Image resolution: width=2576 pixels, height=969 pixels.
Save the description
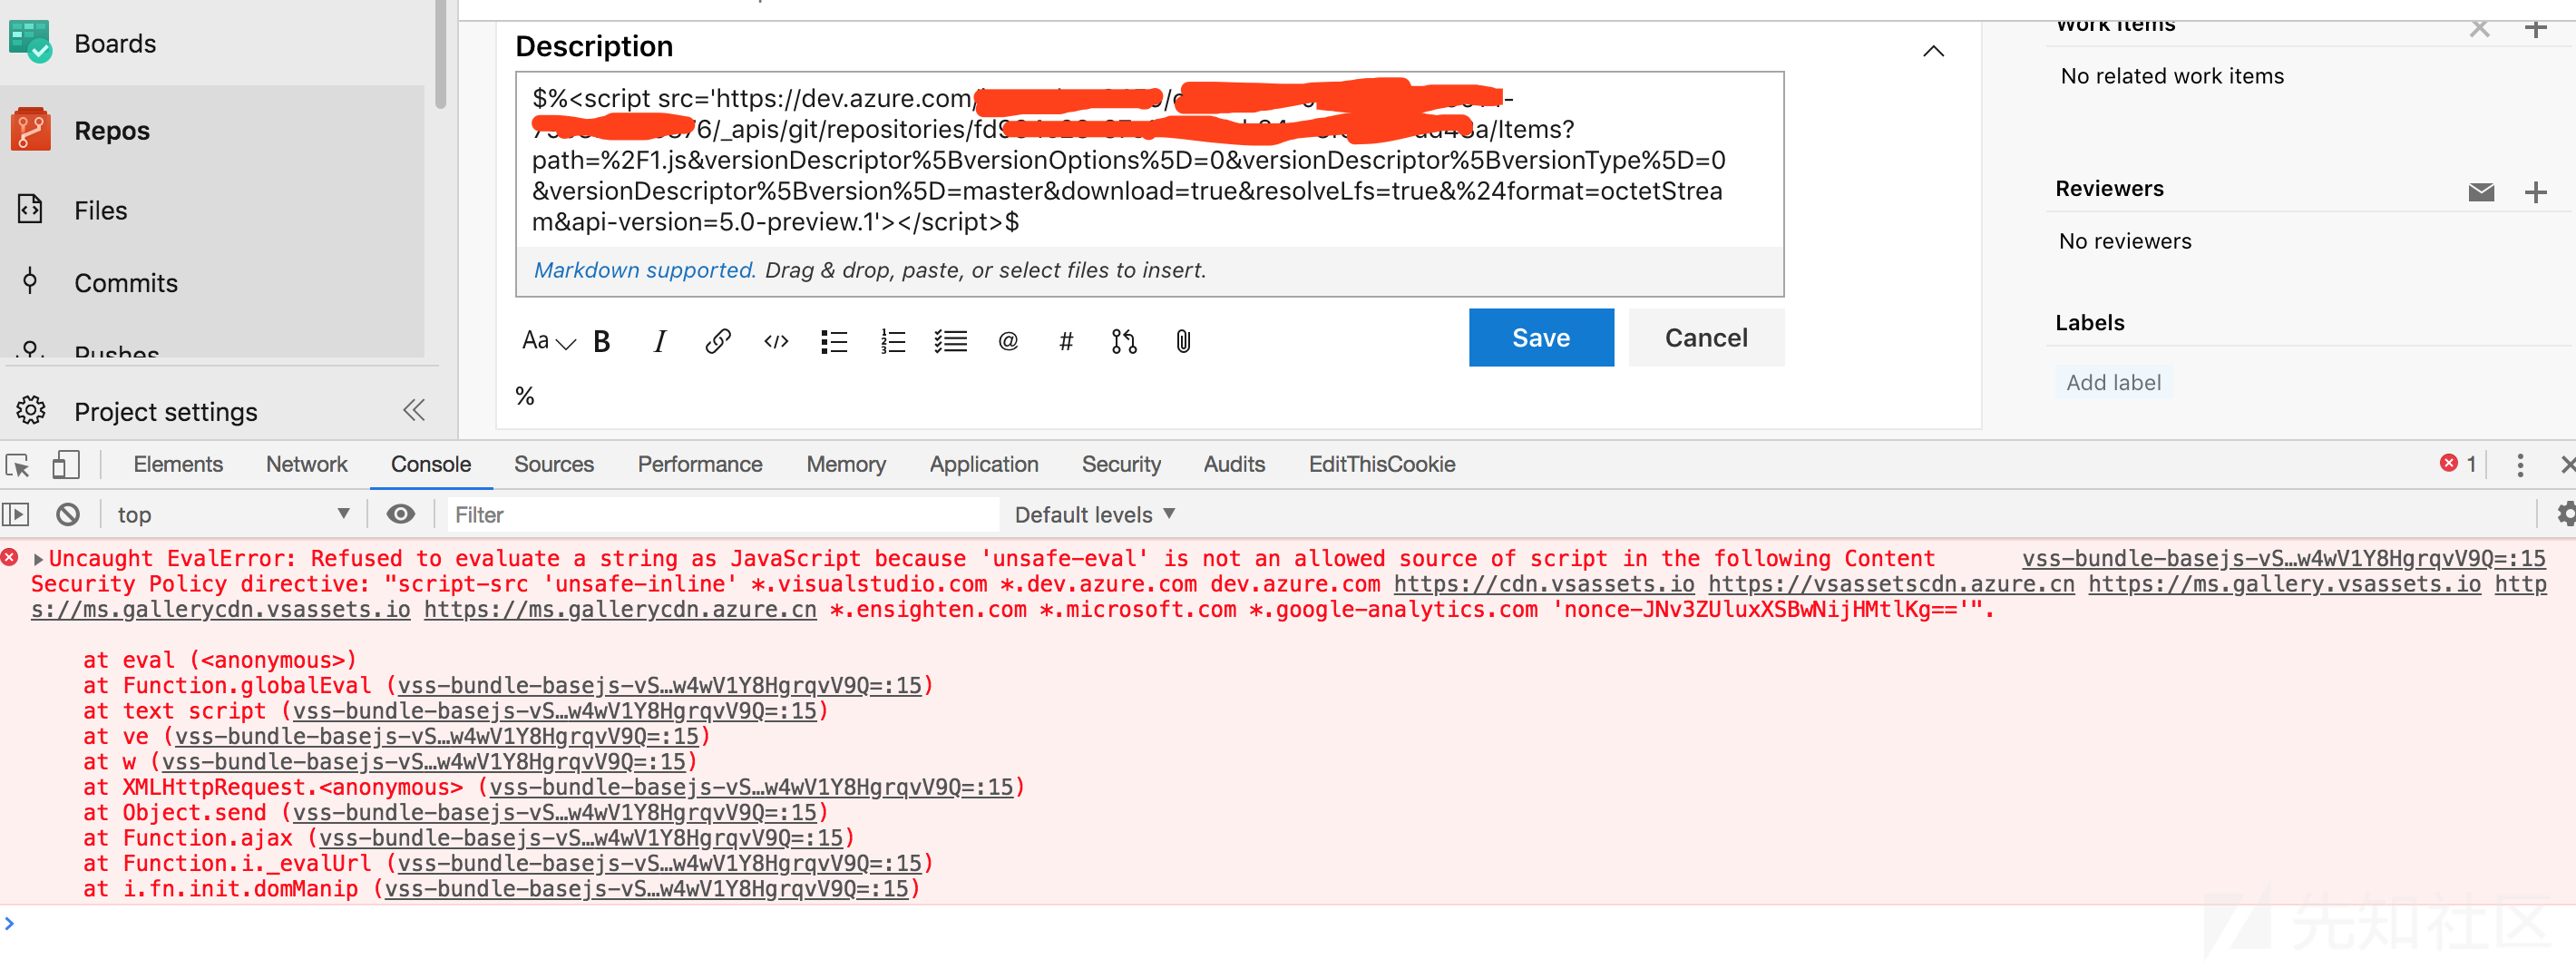[x=1541, y=338]
